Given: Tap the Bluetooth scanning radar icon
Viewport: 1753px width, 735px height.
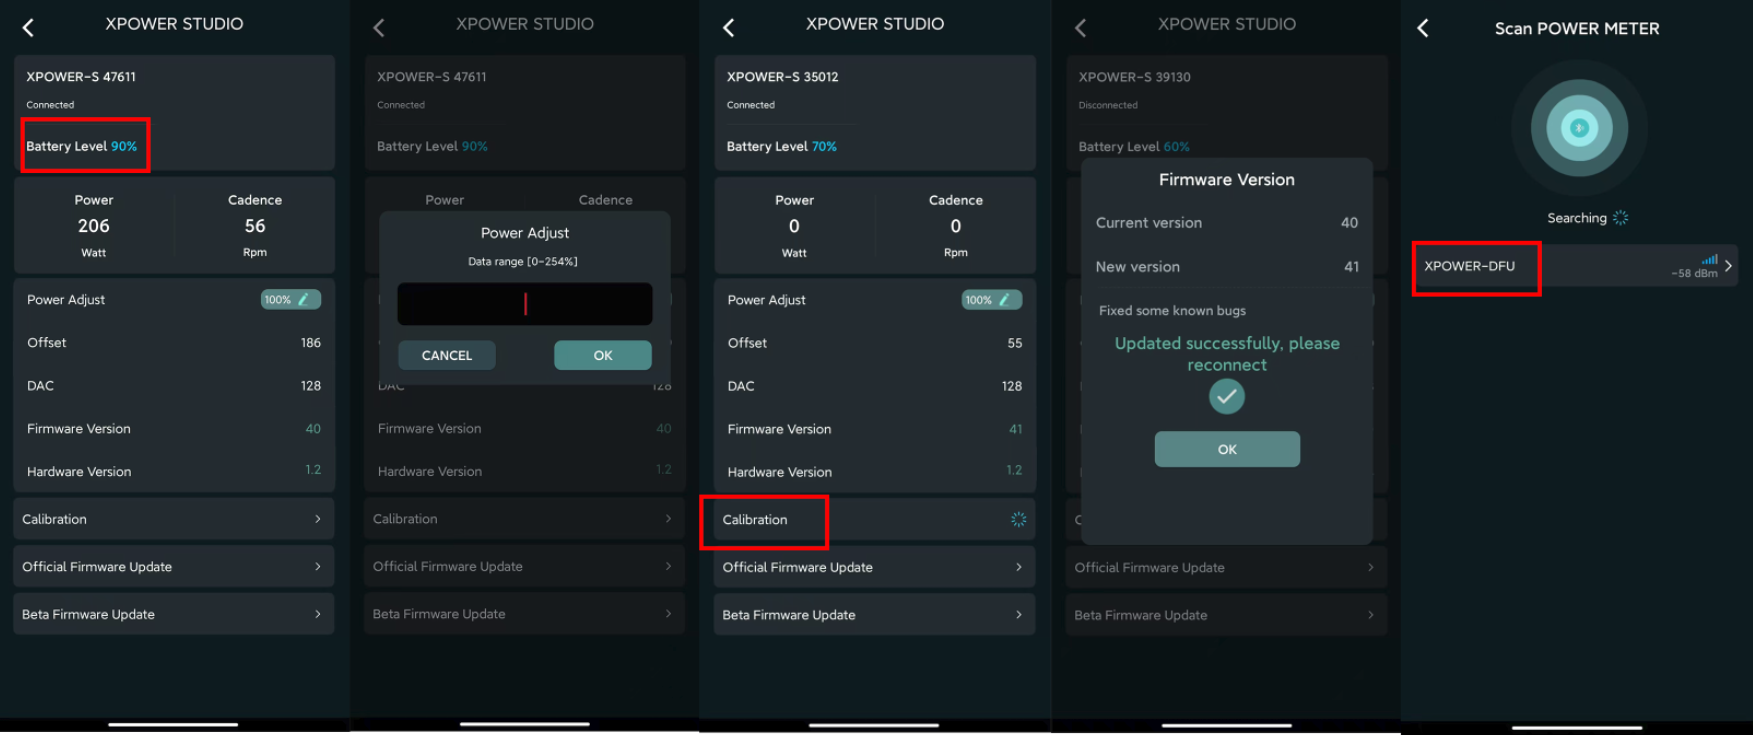Looking at the screenshot, I should click(1579, 128).
